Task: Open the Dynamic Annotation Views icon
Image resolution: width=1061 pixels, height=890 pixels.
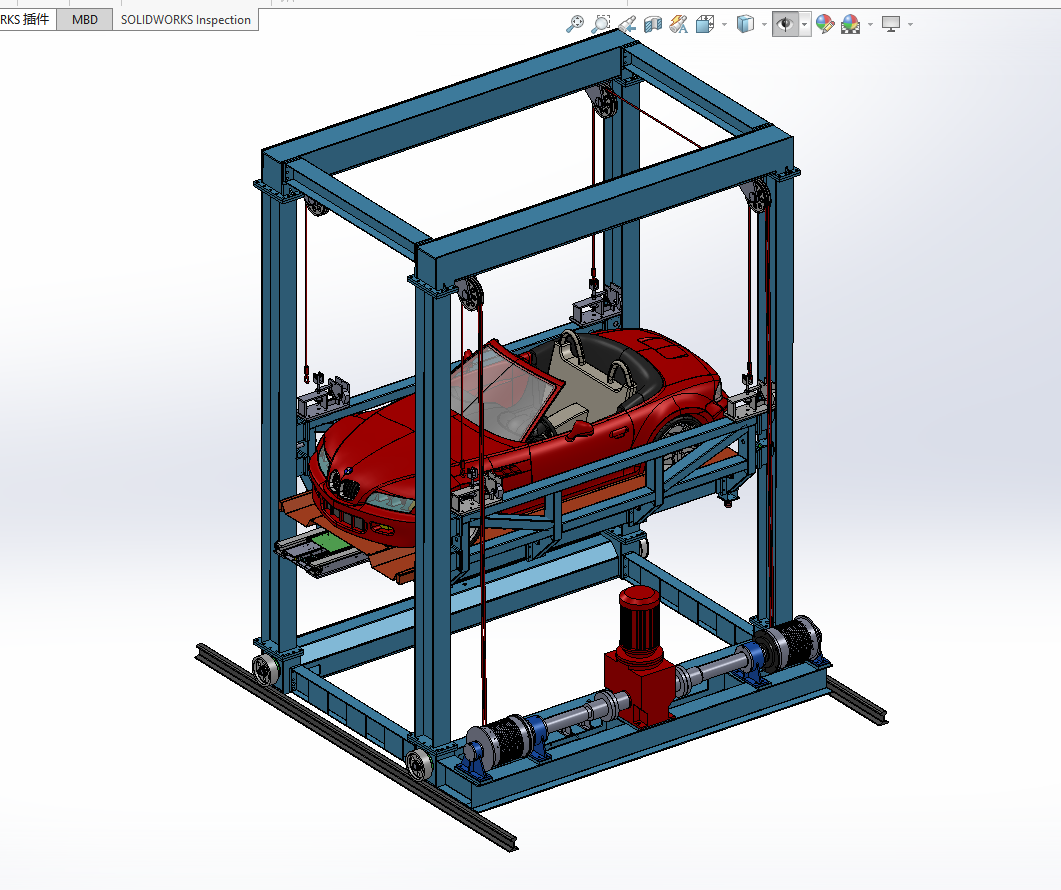Action: pos(678,24)
